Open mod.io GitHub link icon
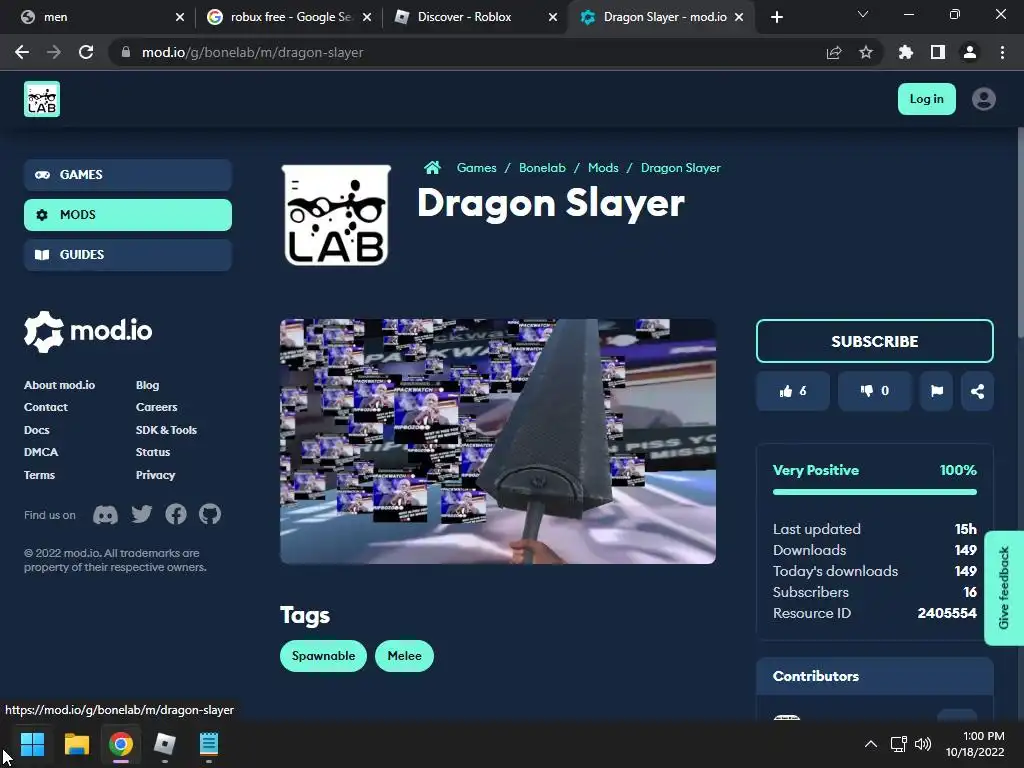 pos(210,514)
